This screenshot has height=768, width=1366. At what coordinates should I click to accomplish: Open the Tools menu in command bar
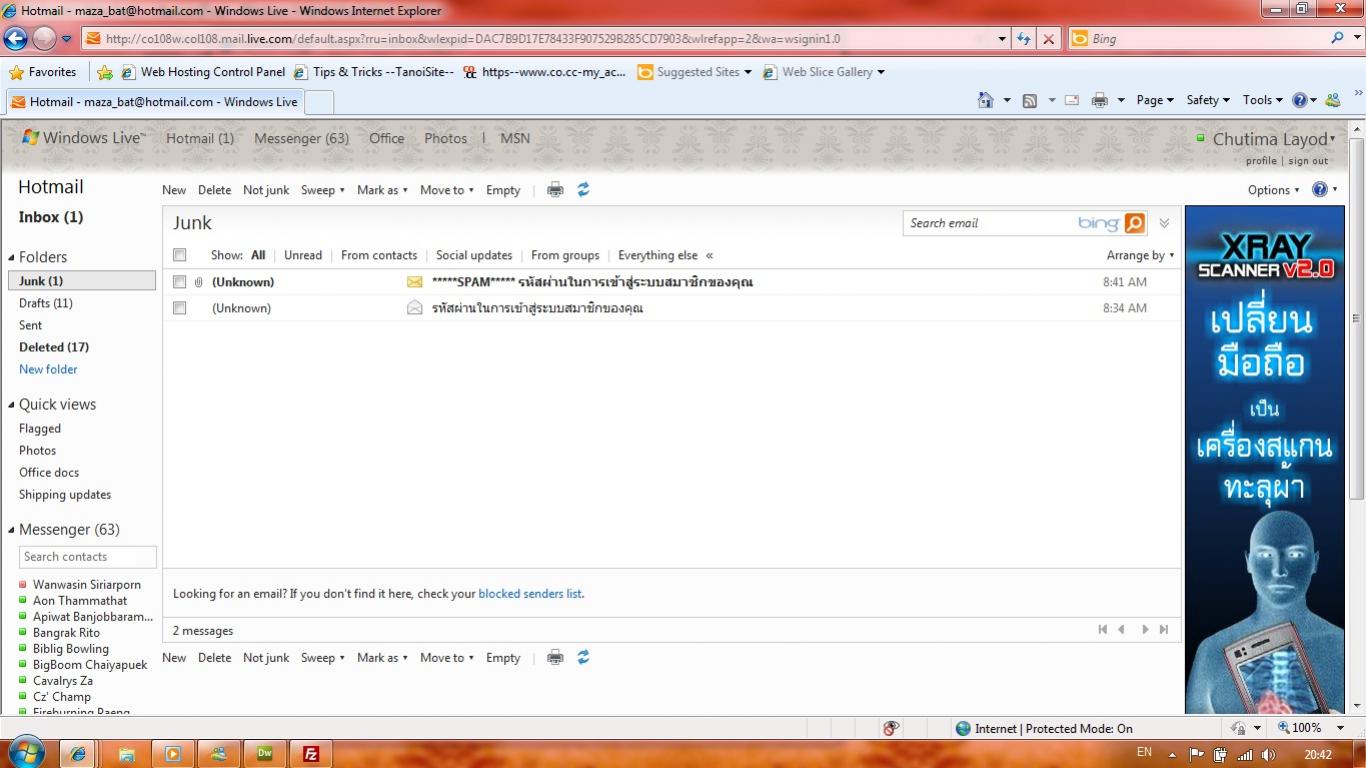1262,100
